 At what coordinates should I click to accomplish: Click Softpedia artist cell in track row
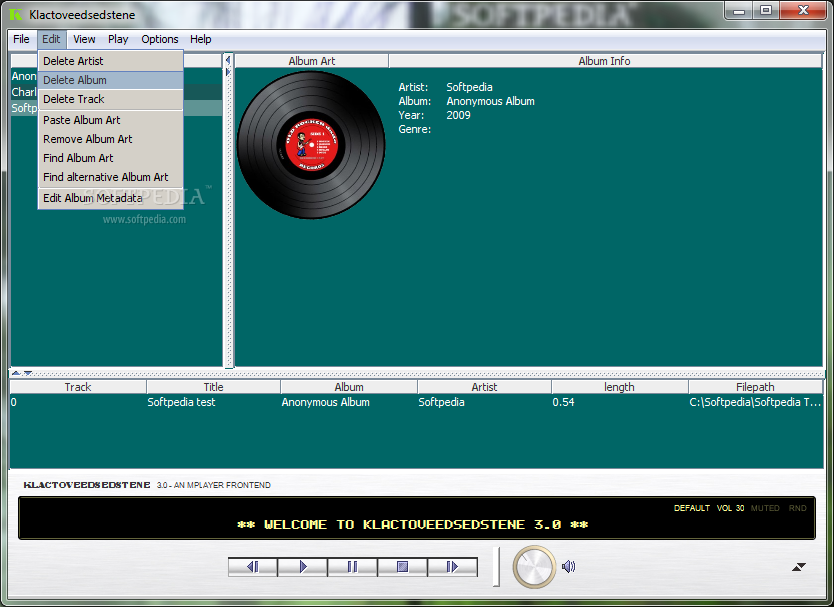[441, 402]
